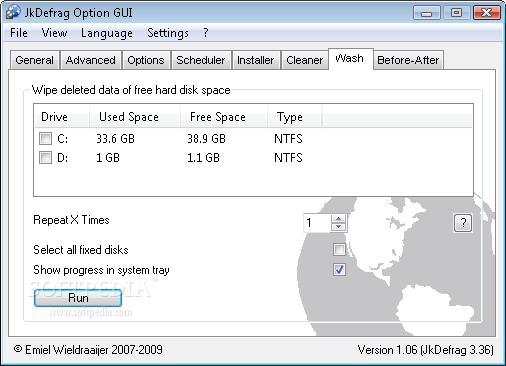Switch to the Before-After tab
This screenshot has width=506, height=366.
(x=408, y=60)
